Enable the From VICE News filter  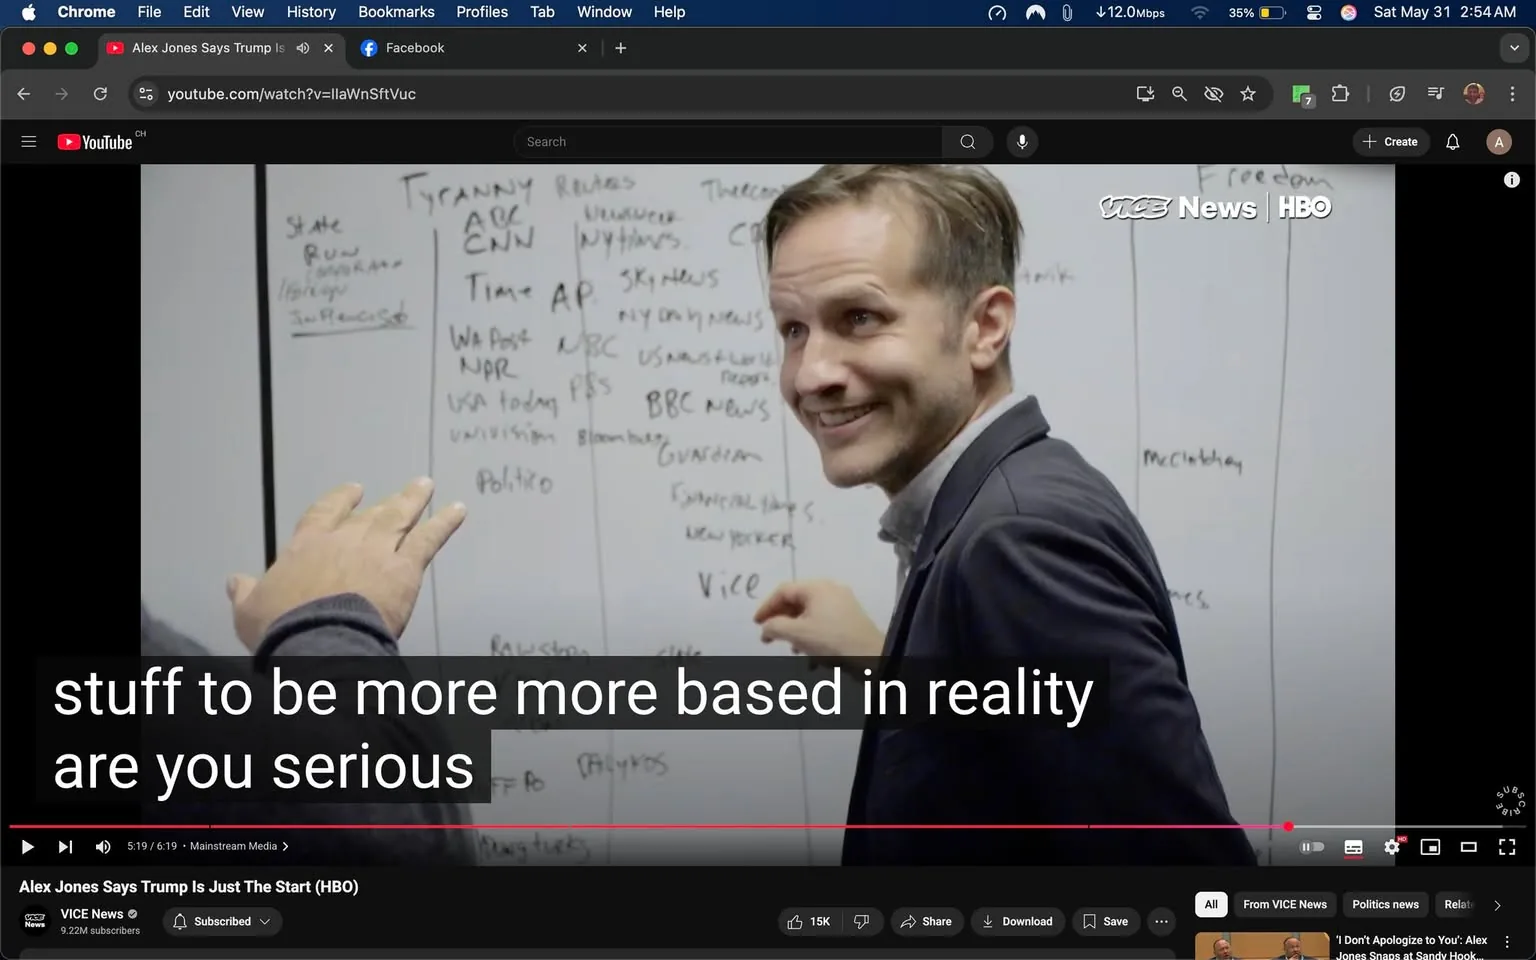pos(1284,904)
